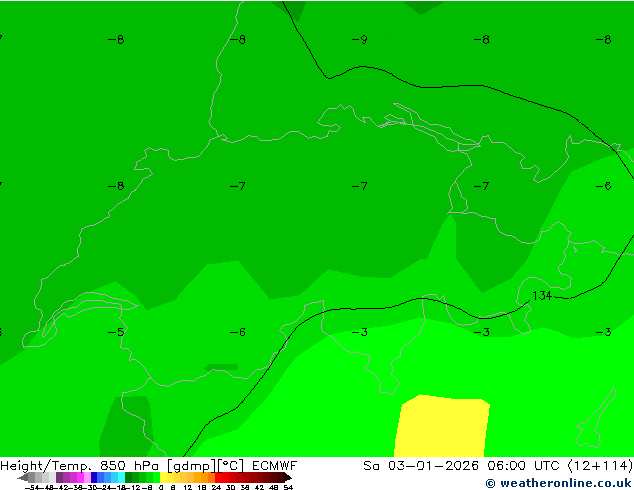Click the cyan swatch in the color legend
Screen dimensions: 634x490
(121, 477)
